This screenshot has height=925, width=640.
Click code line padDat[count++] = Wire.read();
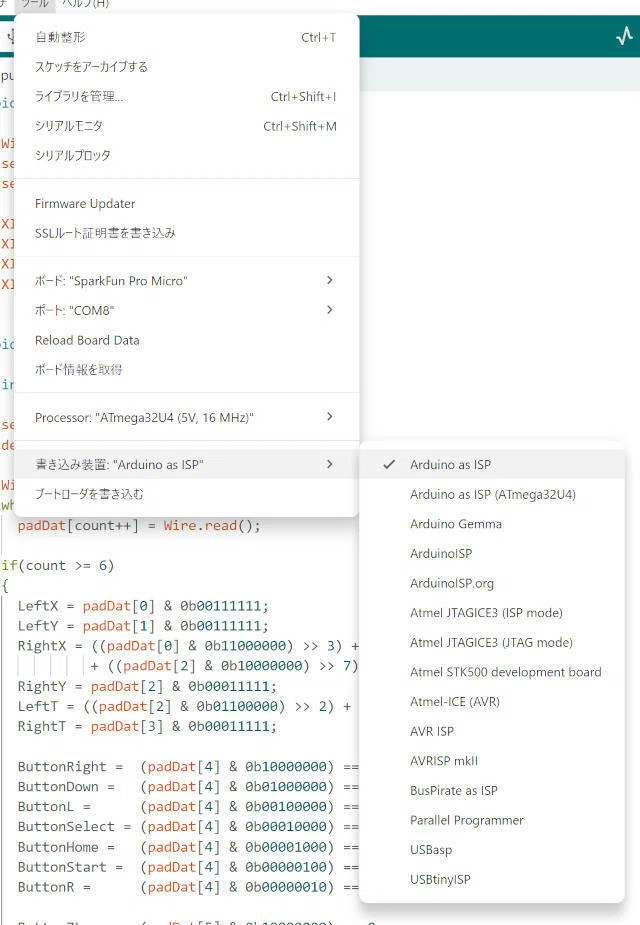coord(139,526)
